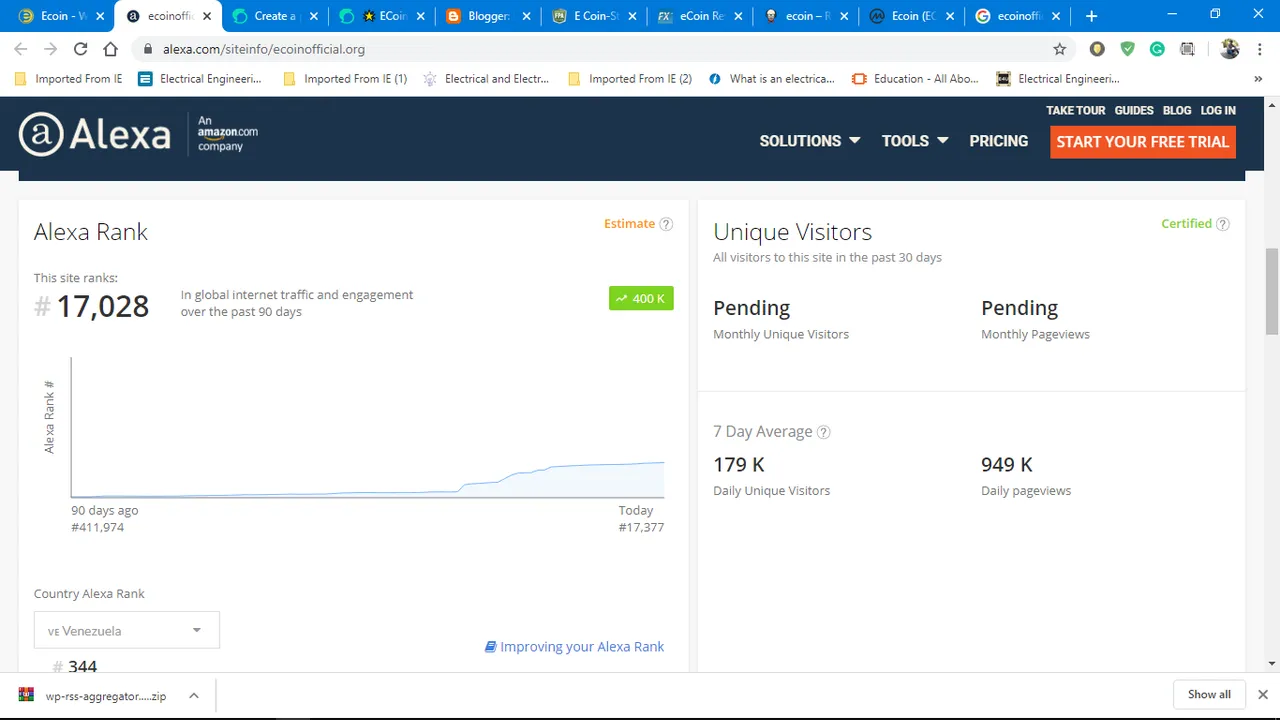
Task: Switch to the Create a tab
Action: click(274, 16)
